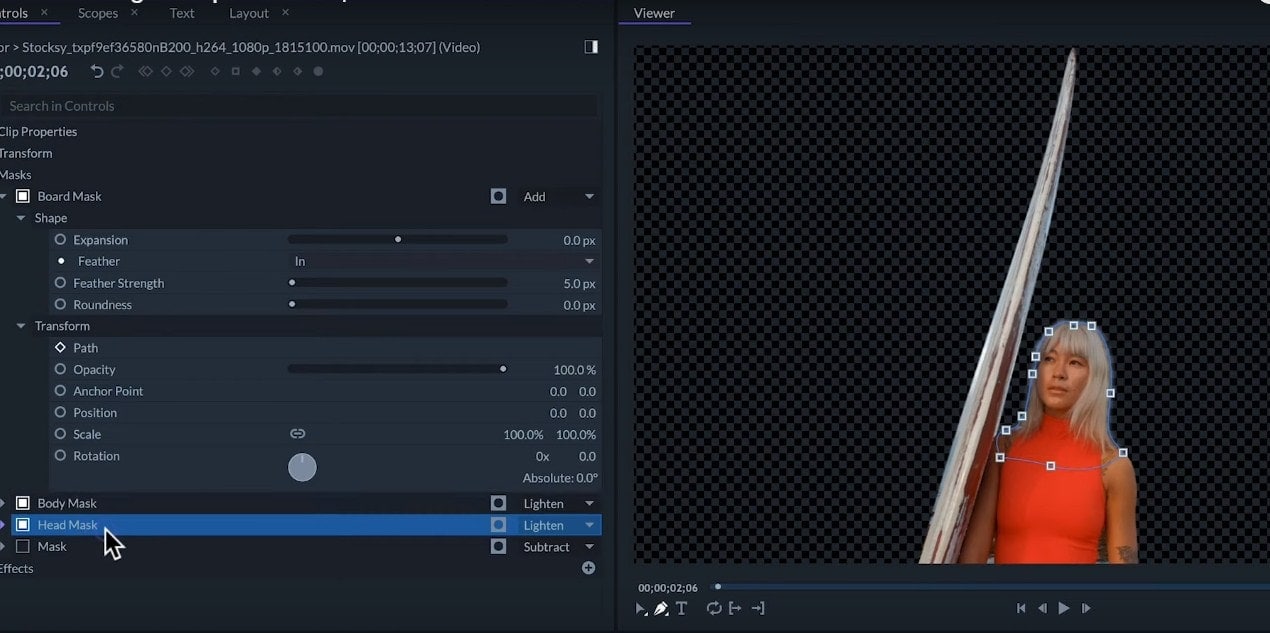The height and width of the screenshot is (633, 1270).
Task: Click invert icon on the Mask row
Action: coord(498,547)
